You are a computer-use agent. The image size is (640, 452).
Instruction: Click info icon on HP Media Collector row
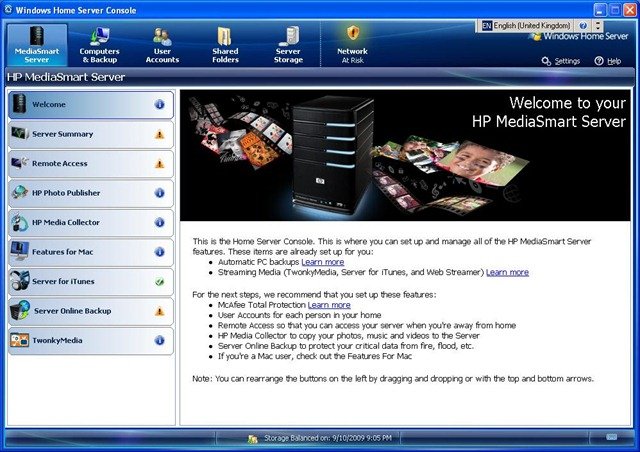pos(160,223)
